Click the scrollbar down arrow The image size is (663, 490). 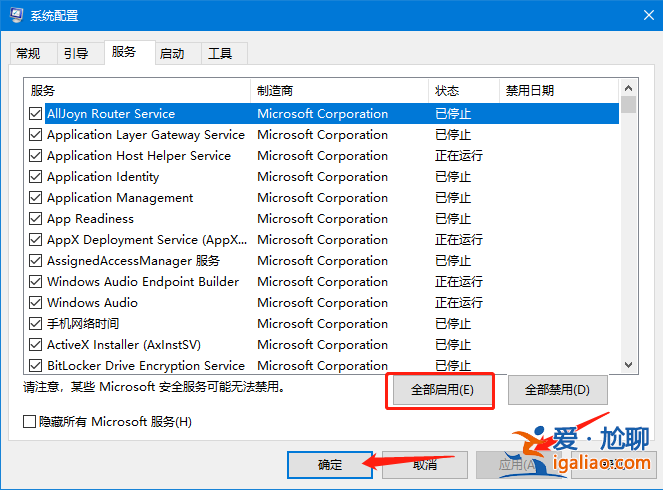628,364
